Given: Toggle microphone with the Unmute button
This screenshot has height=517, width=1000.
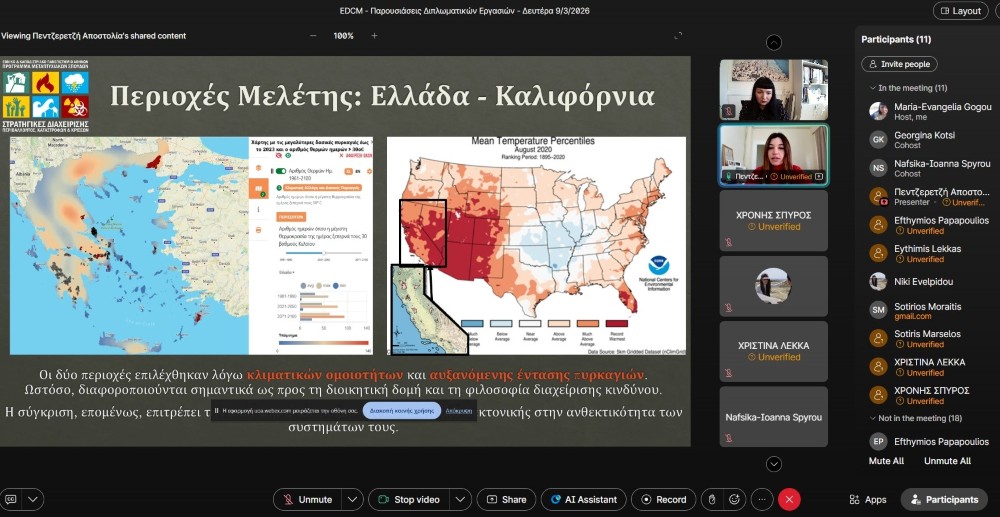Looking at the screenshot, I should pyautogui.click(x=306, y=499).
